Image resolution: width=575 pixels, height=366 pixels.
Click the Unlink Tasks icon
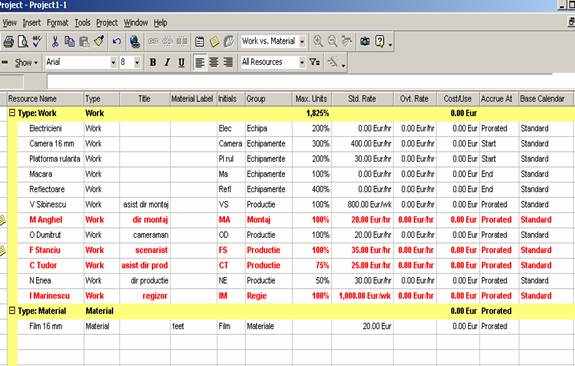coord(167,41)
